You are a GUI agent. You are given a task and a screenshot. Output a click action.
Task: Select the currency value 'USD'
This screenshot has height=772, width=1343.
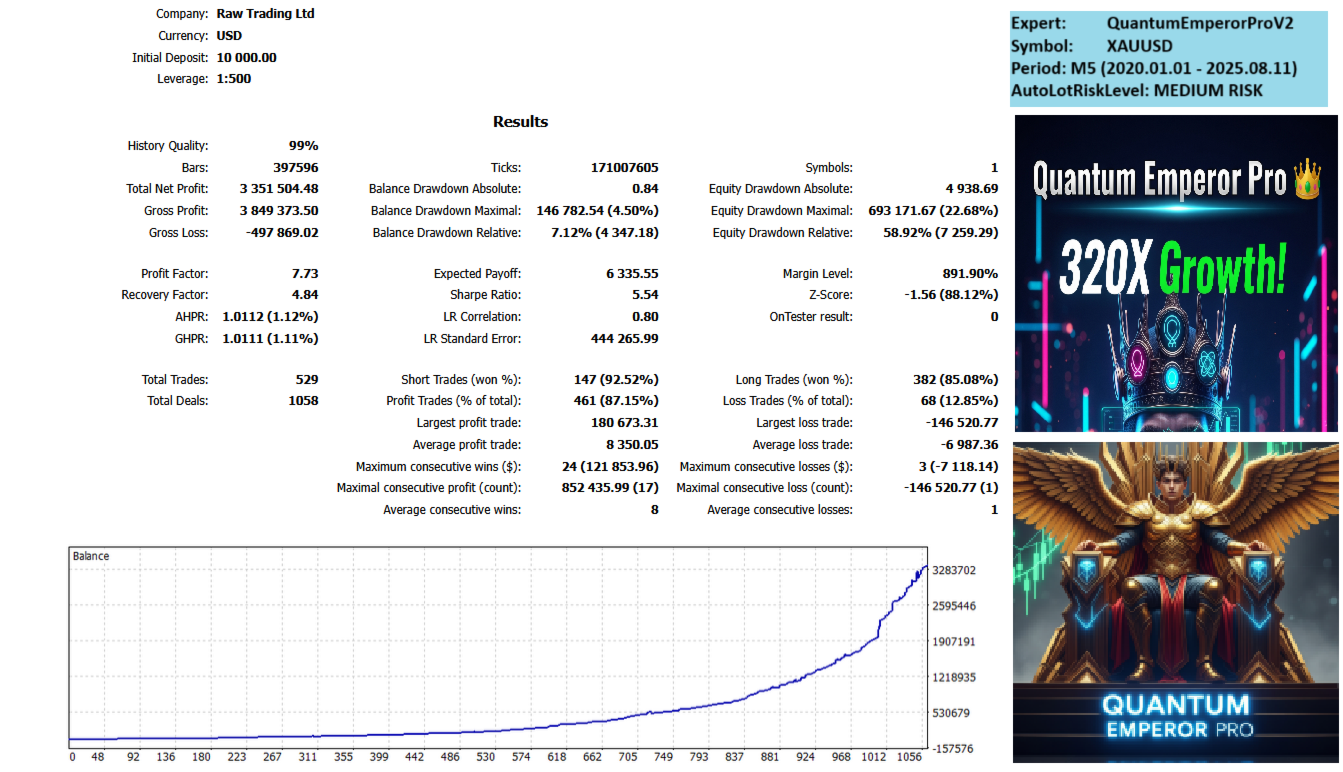coord(229,36)
